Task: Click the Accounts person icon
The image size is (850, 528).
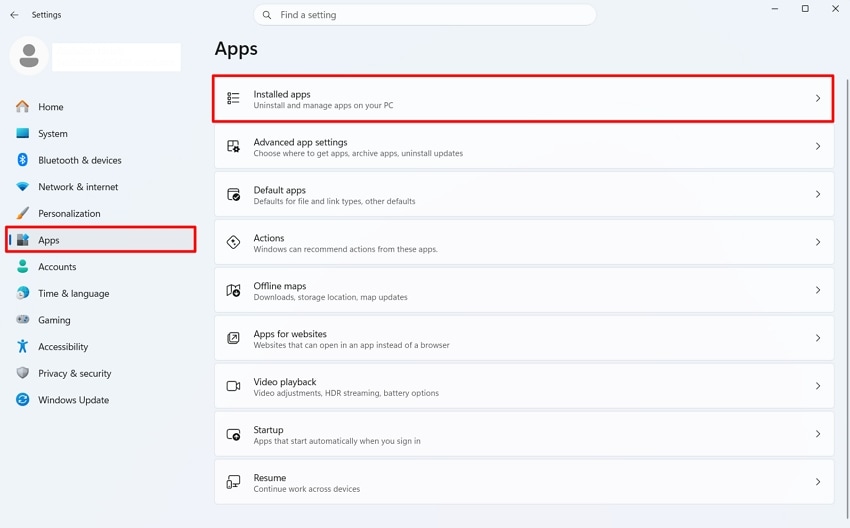Action: pos(22,266)
